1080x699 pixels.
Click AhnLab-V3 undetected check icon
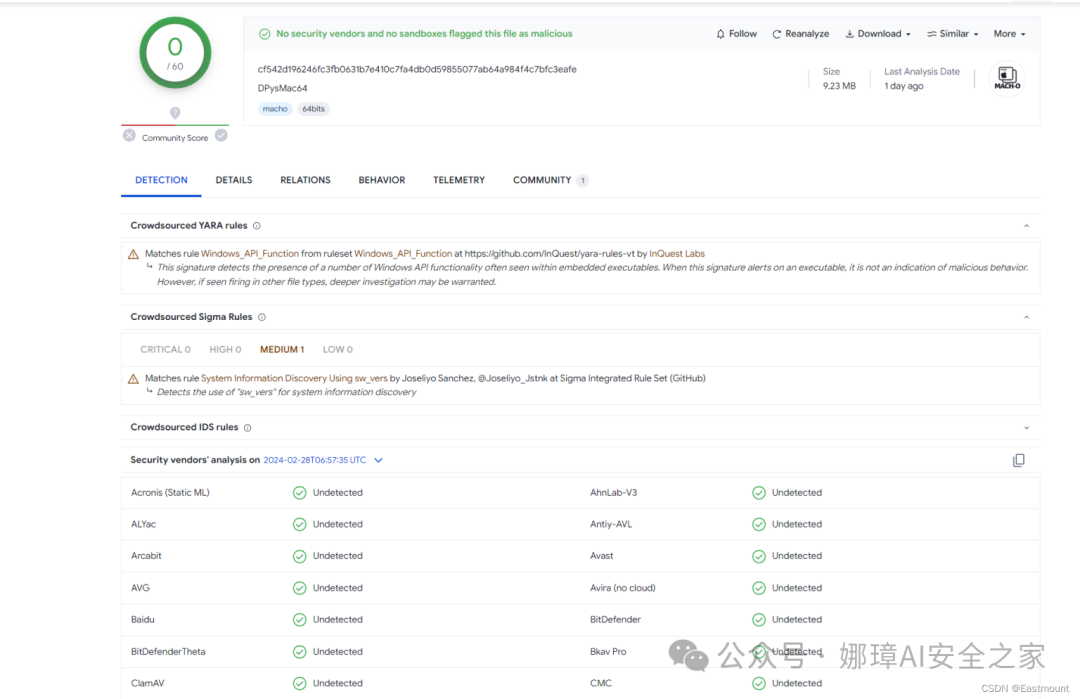(x=759, y=492)
